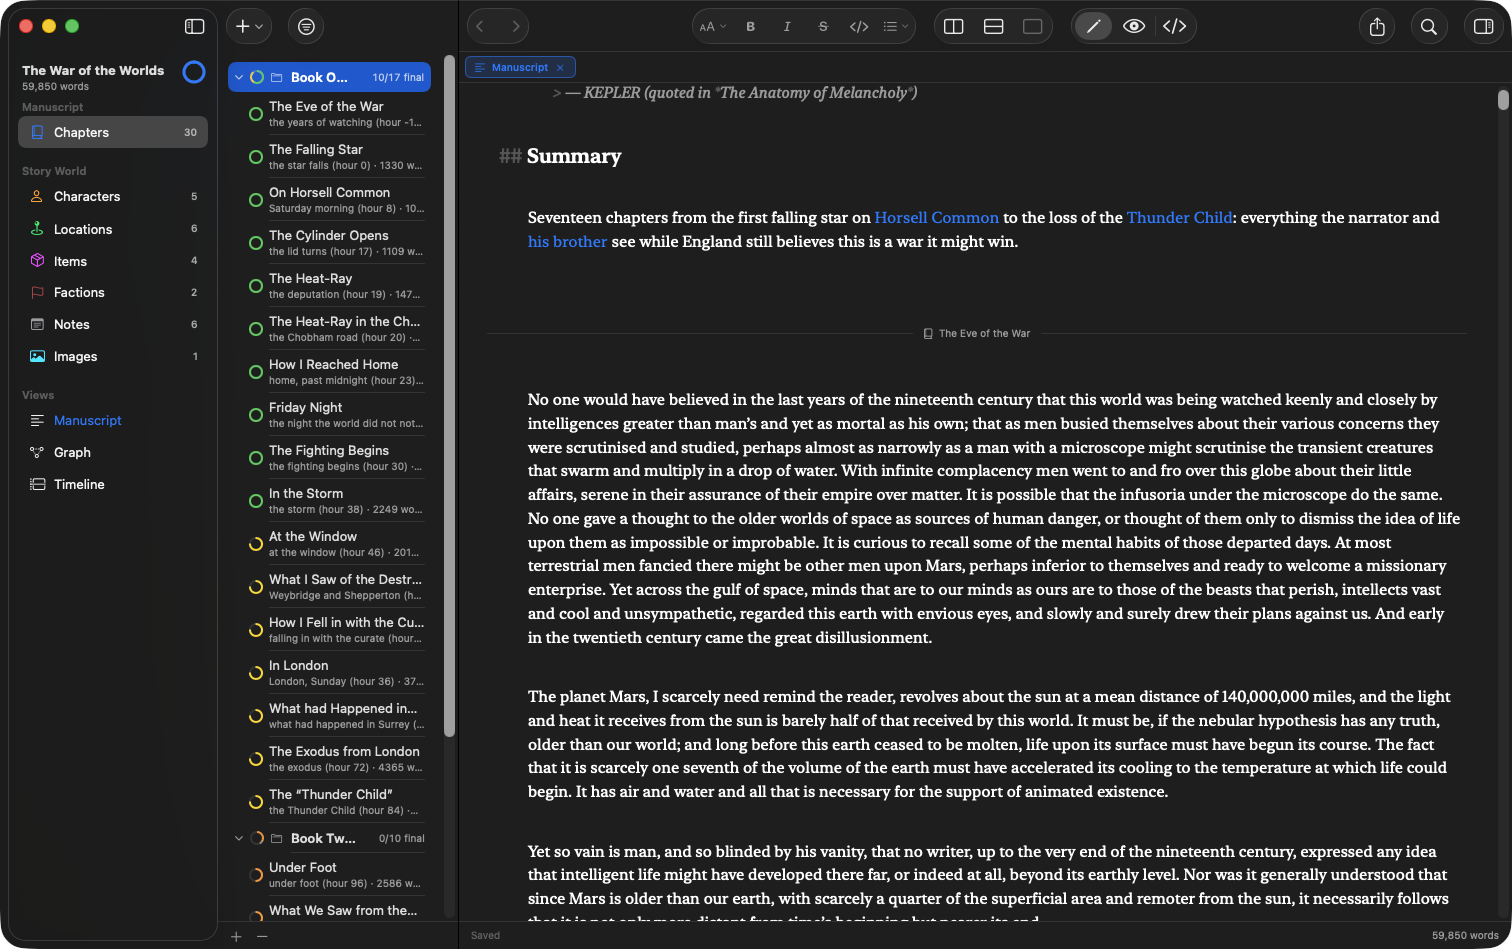
Task: Open Locations in Story World
Action: pyautogui.click(x=113, y=229)
